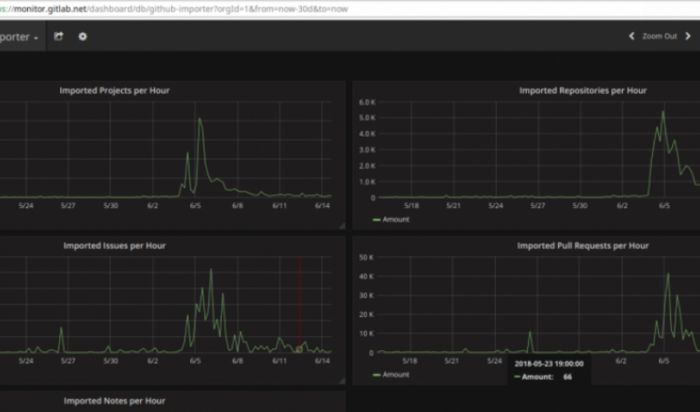Click the Zoom Out time button
The height and width of the screenshot is (412, 700).
point(660,36)
